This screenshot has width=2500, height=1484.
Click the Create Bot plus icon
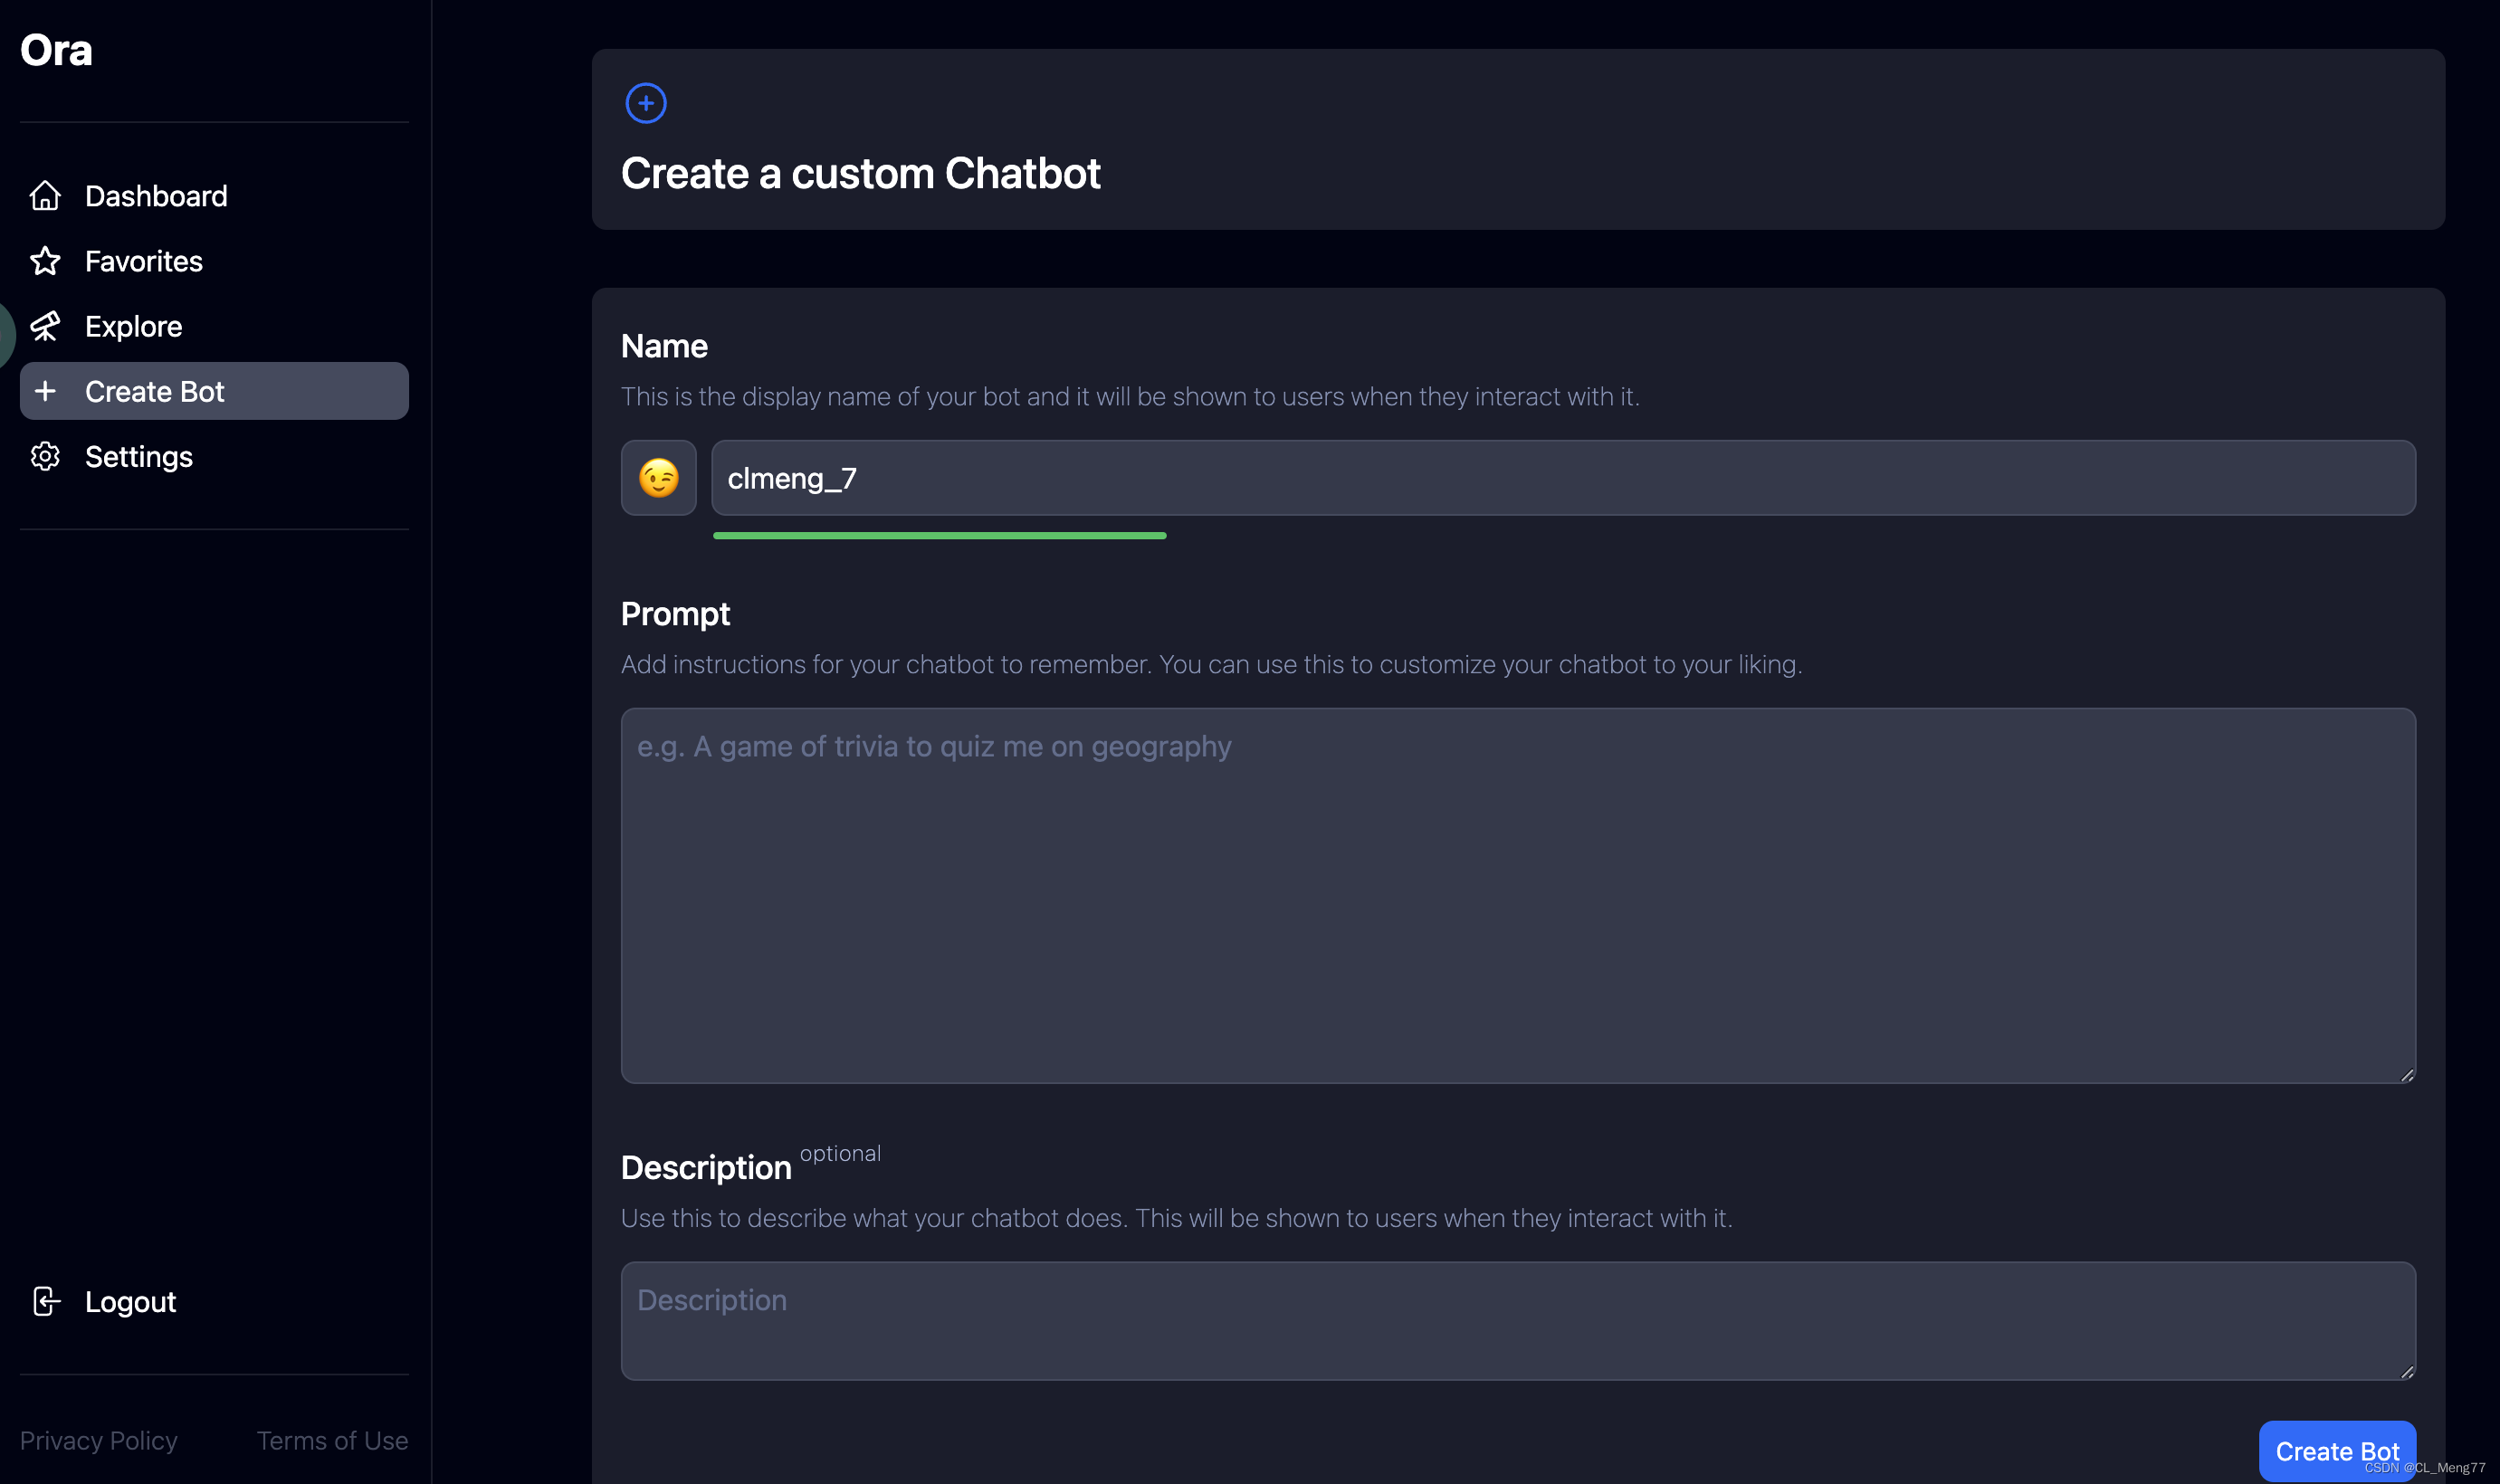coord(46,390)
